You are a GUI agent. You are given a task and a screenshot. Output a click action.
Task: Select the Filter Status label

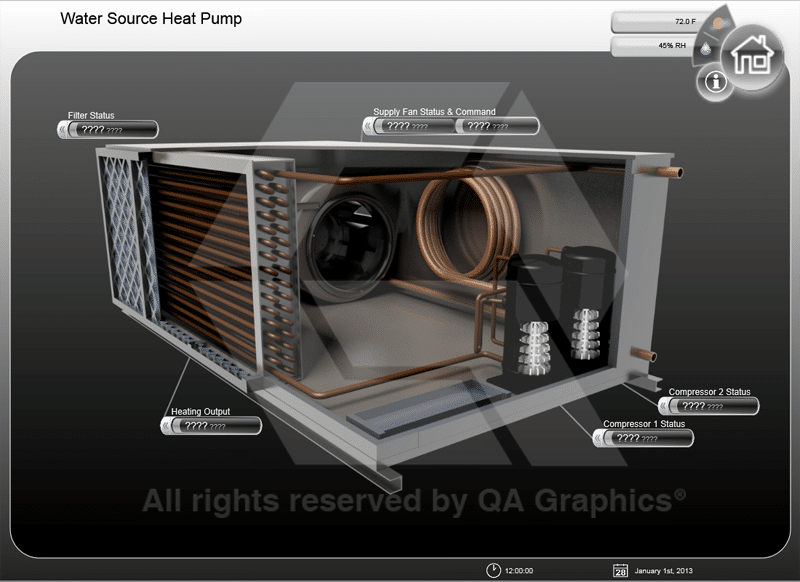click(x=91, y=115)
